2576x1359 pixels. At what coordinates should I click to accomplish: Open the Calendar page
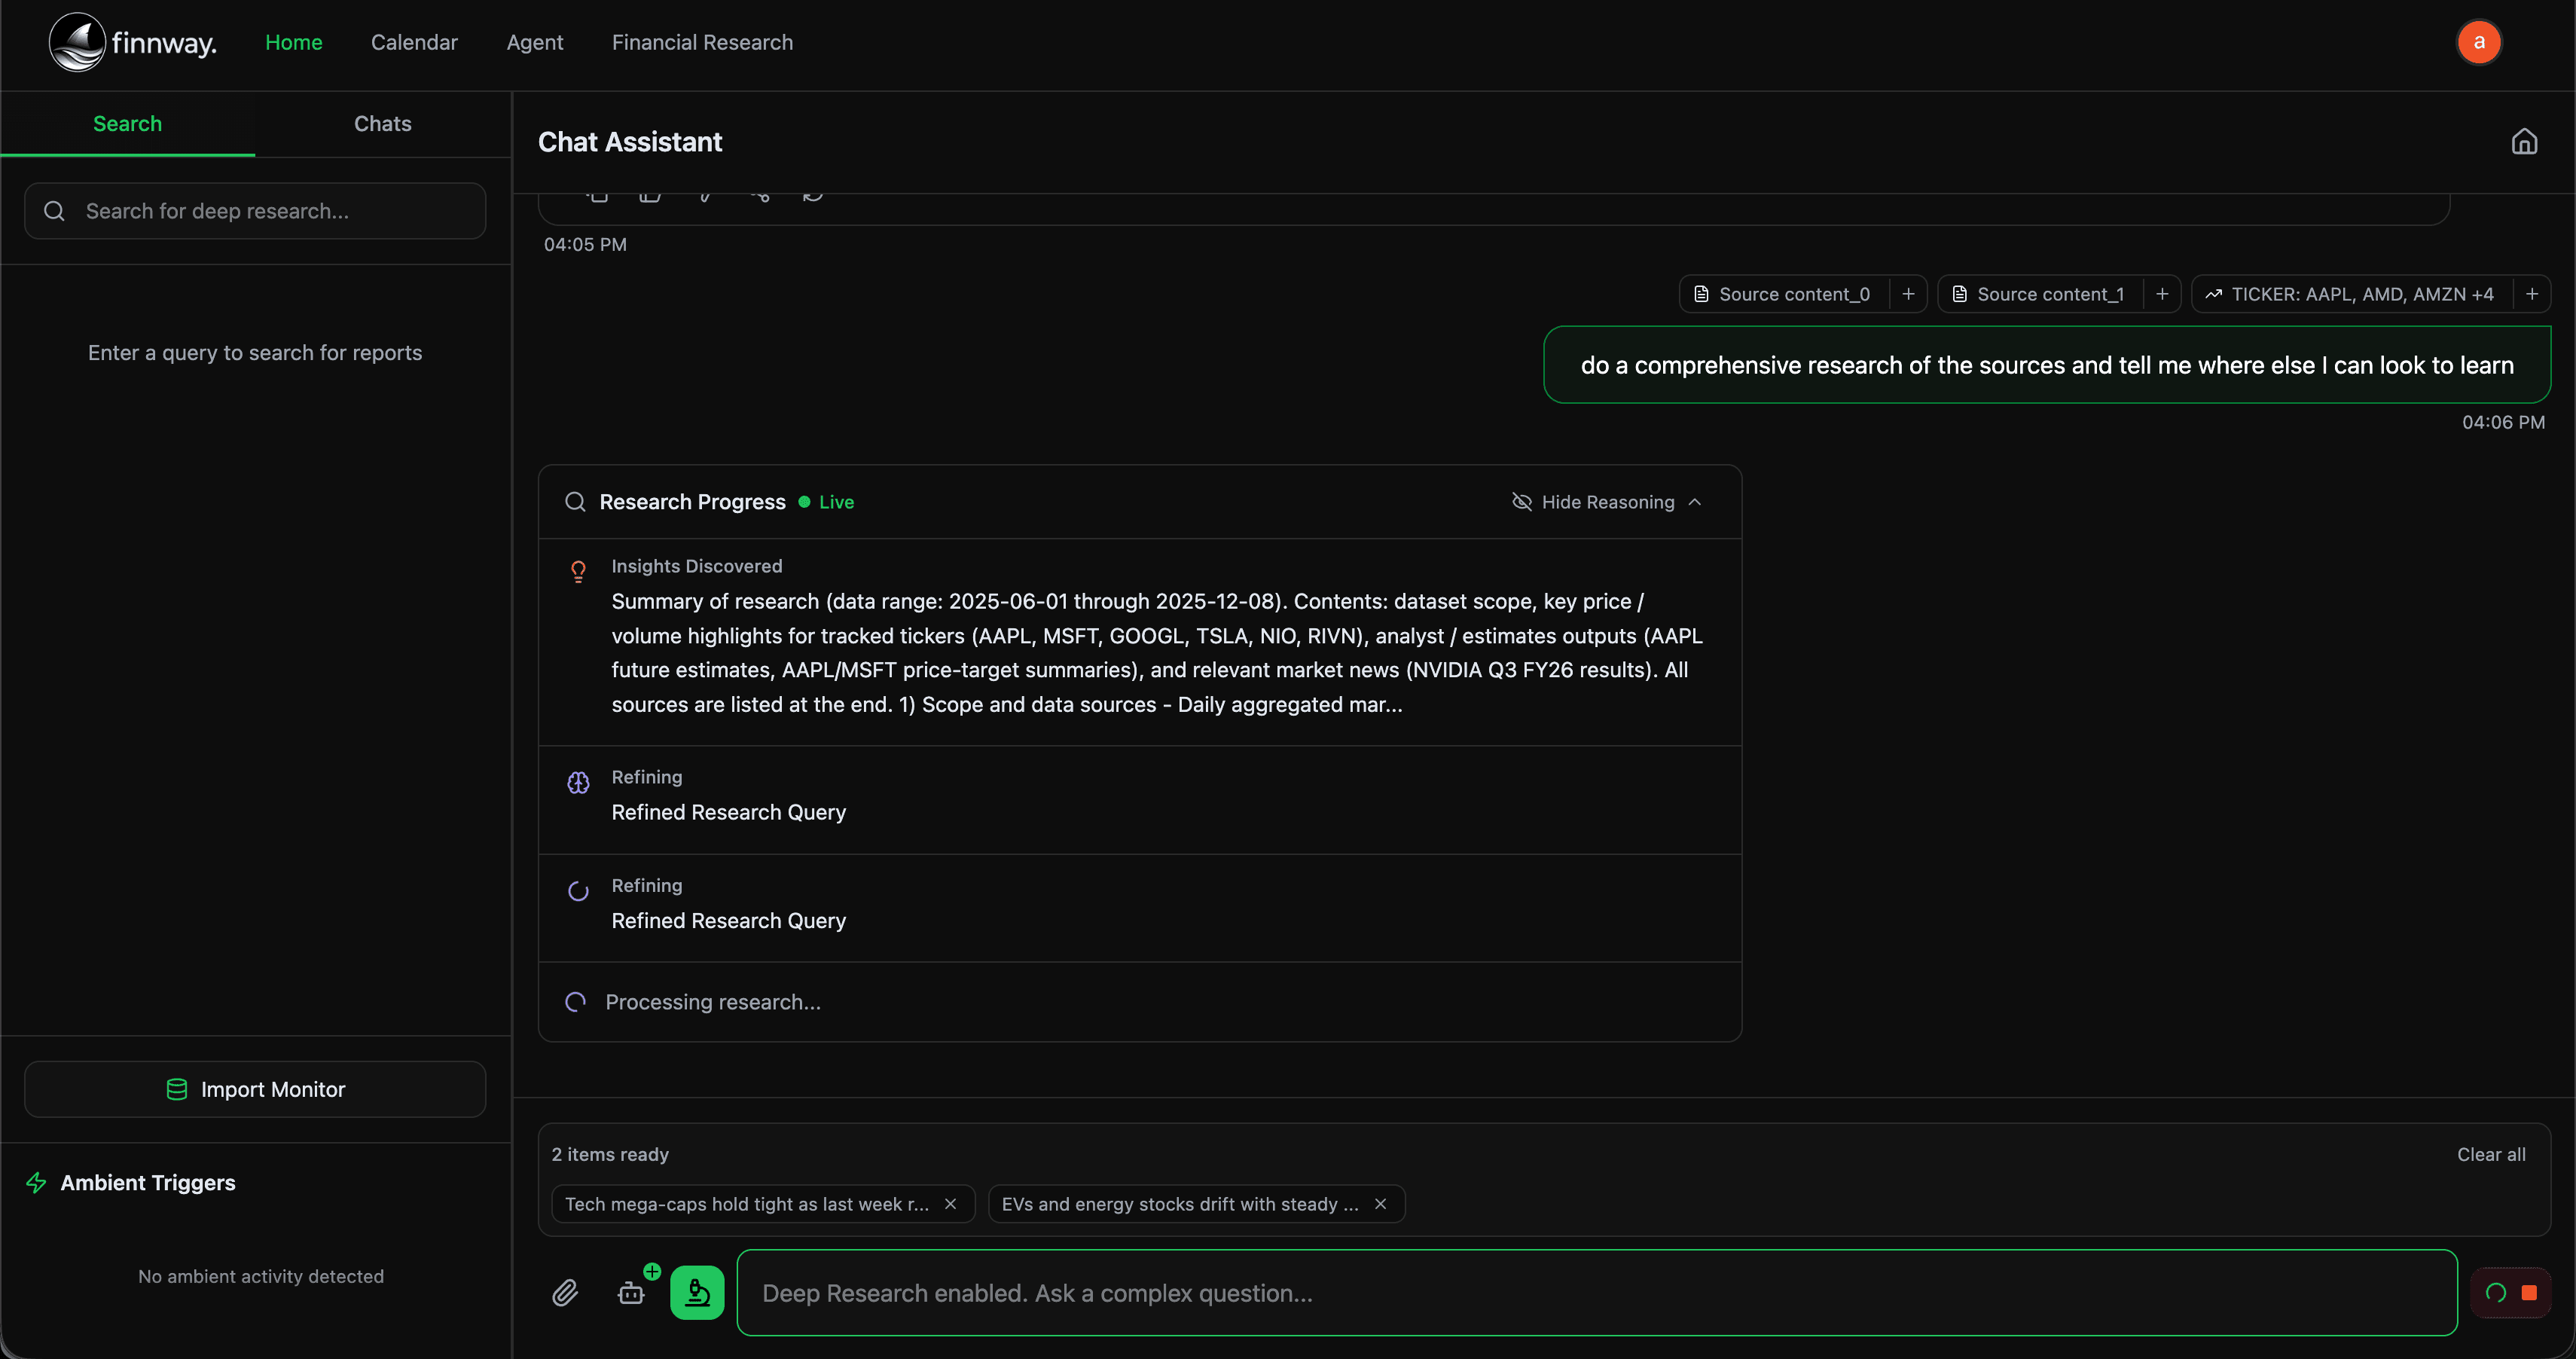click(414, 42)
